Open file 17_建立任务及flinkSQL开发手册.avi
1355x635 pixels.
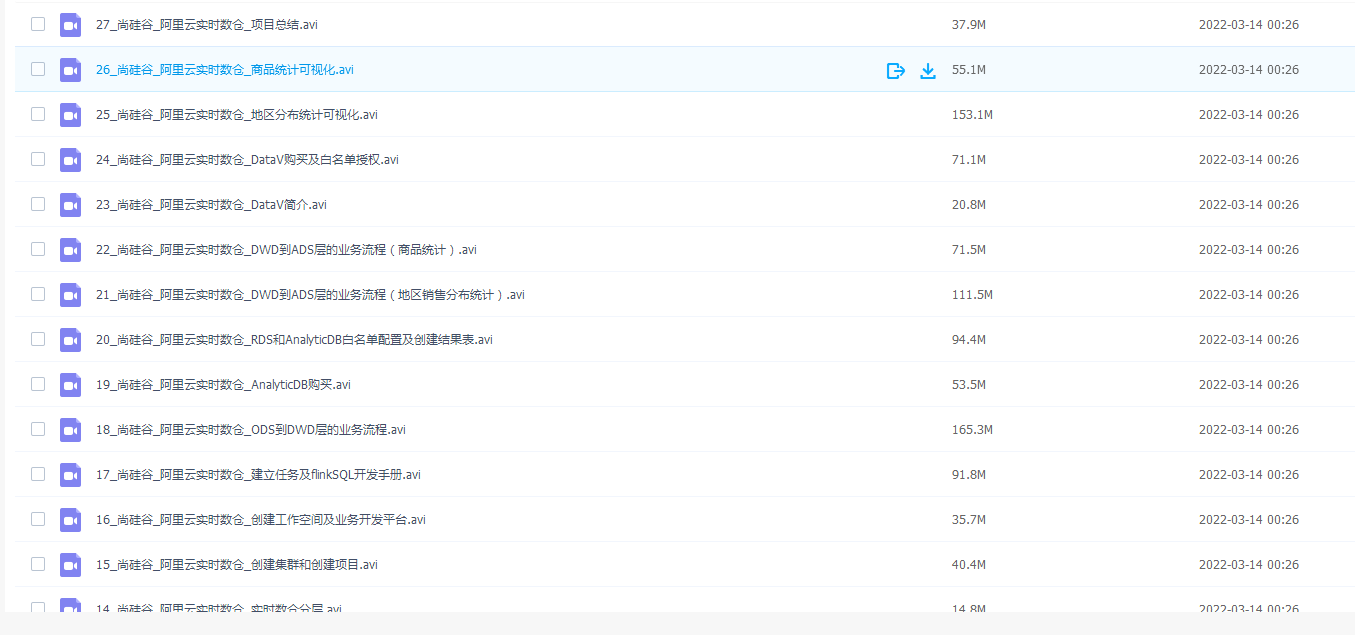click(258, 475)
